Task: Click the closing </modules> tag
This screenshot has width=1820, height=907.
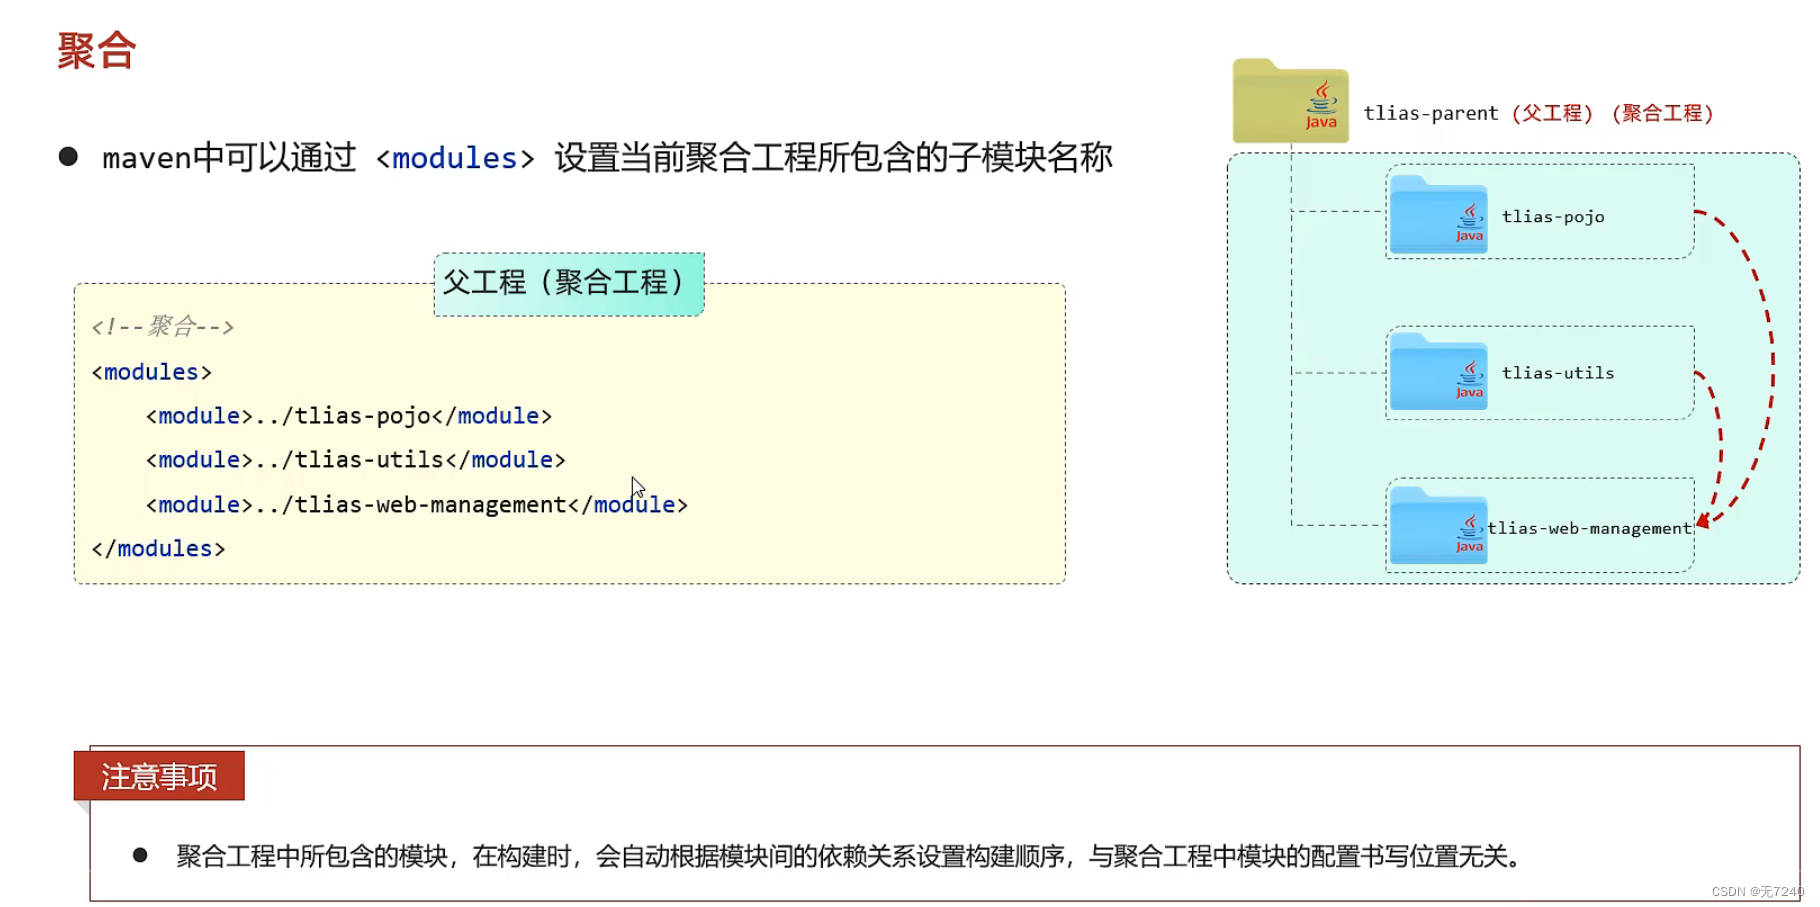Action: point(158,549)
